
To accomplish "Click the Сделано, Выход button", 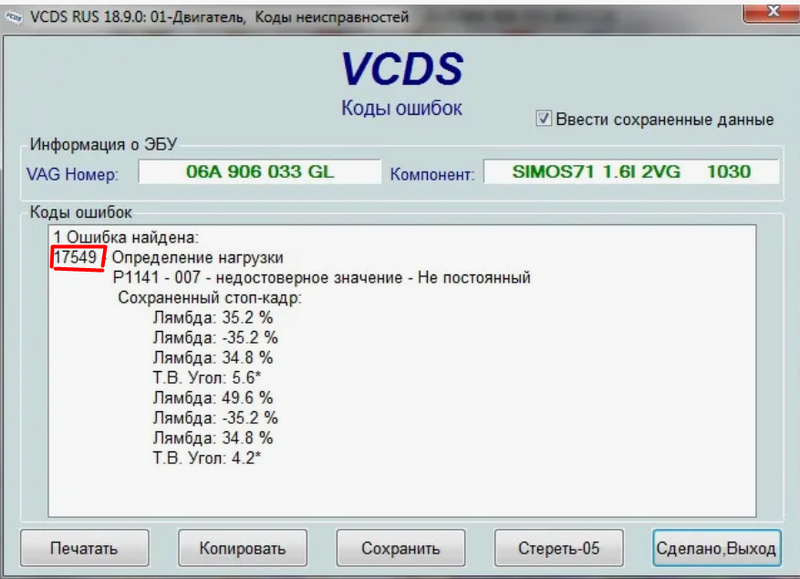I will [x=717, y=548].
